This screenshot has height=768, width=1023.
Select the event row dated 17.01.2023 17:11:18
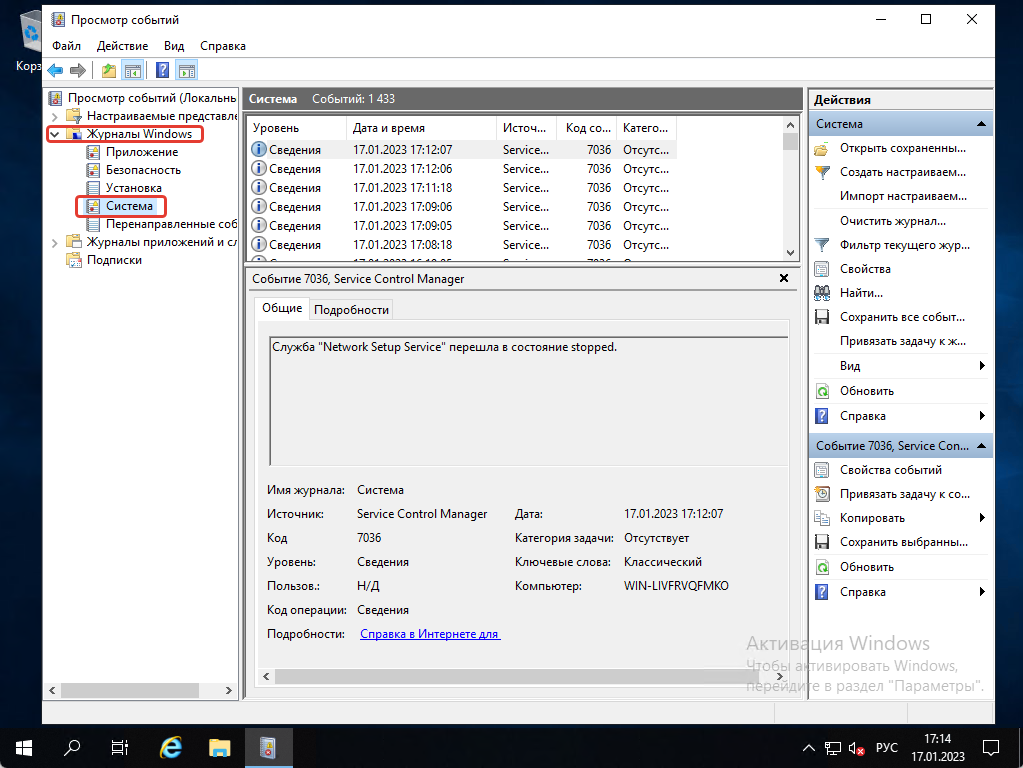coord(463,188)
